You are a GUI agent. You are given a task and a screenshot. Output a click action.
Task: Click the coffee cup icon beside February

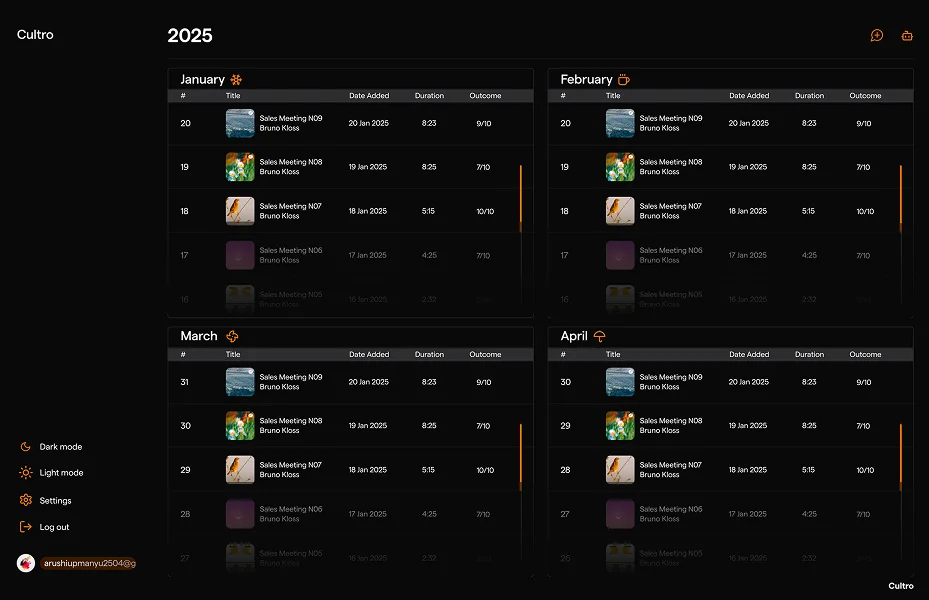[x=624, y=79]
